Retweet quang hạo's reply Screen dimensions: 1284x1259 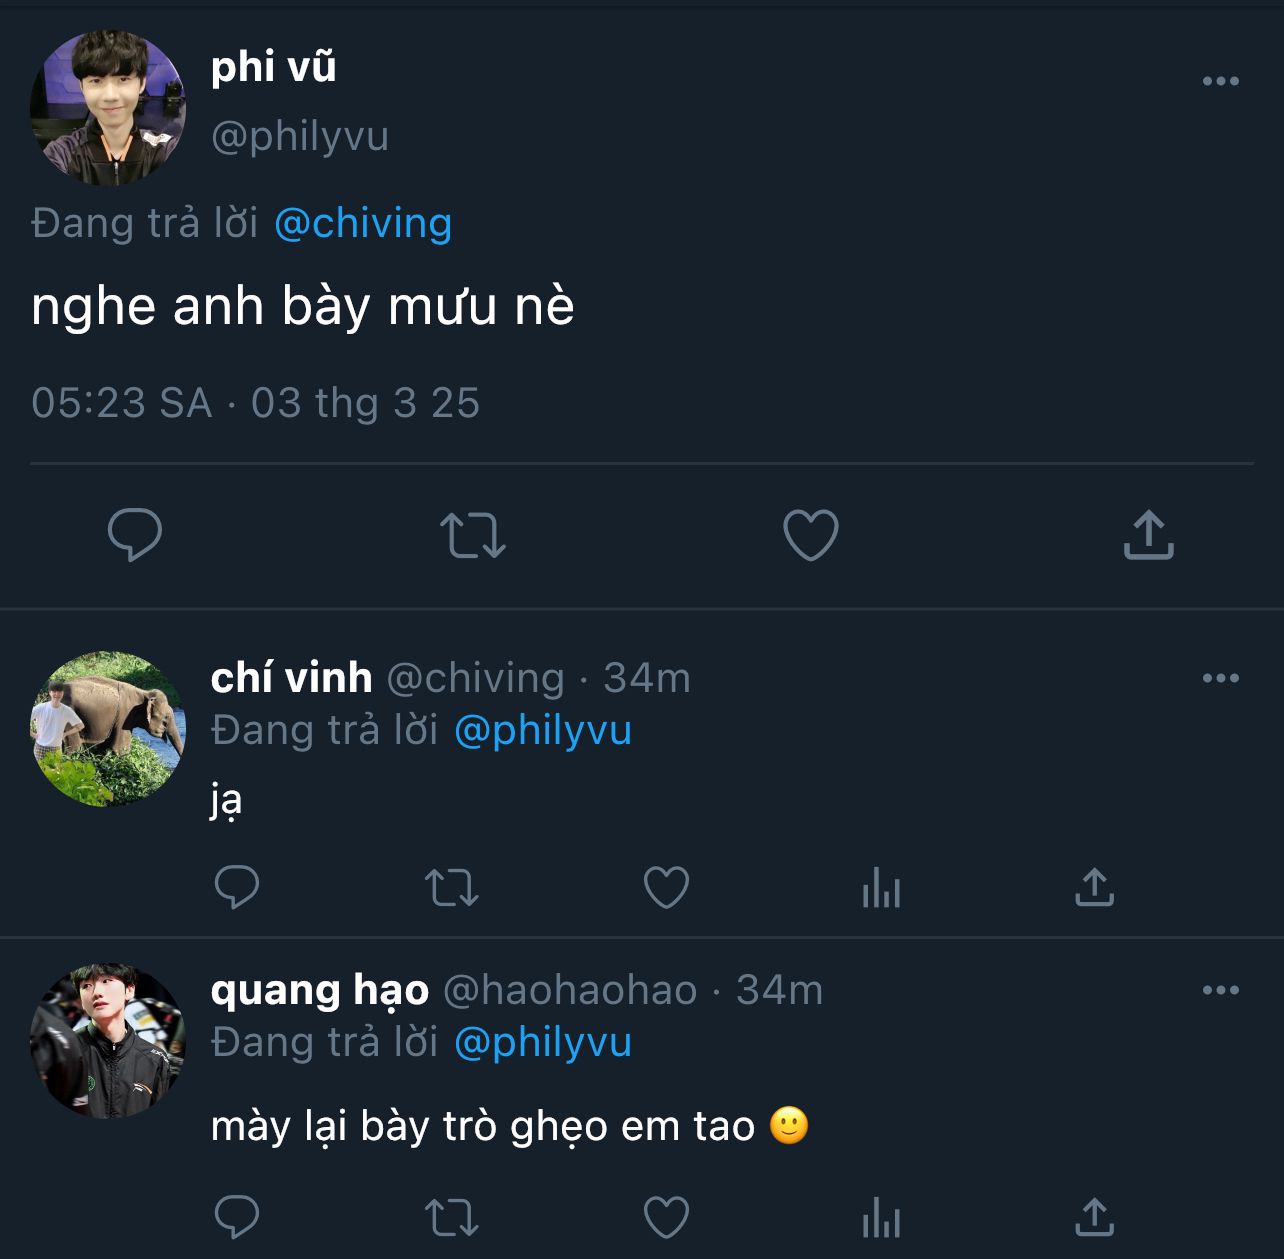tap(452, 1218)
